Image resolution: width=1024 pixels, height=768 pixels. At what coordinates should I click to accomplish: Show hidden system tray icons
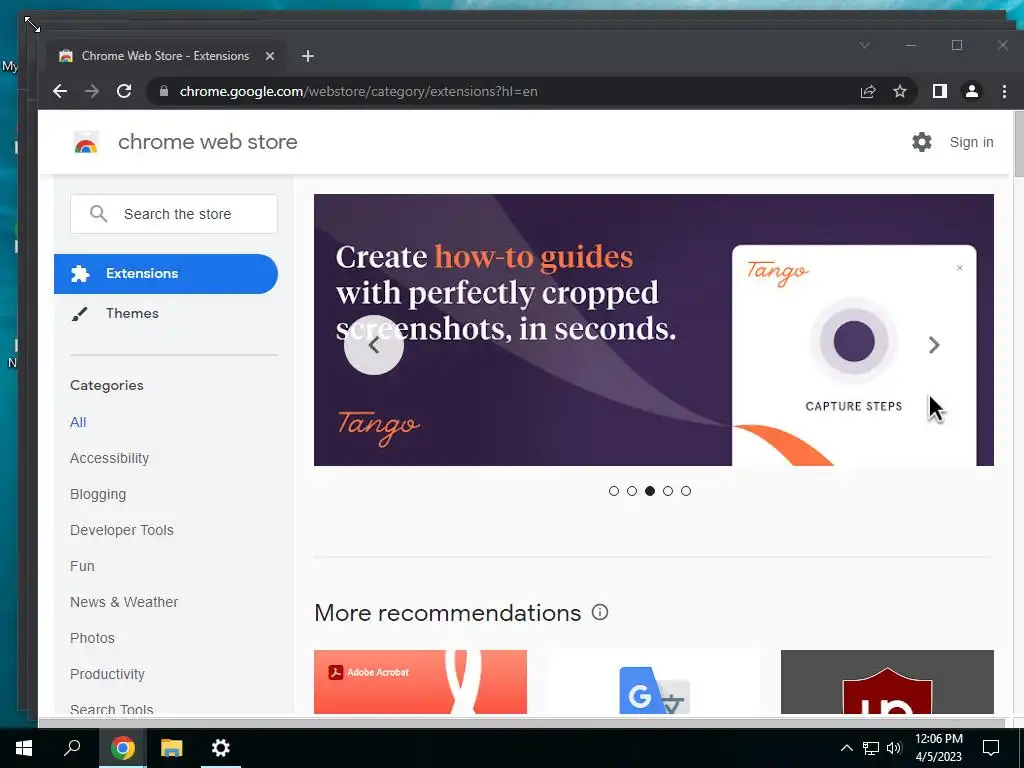[846, 748]
